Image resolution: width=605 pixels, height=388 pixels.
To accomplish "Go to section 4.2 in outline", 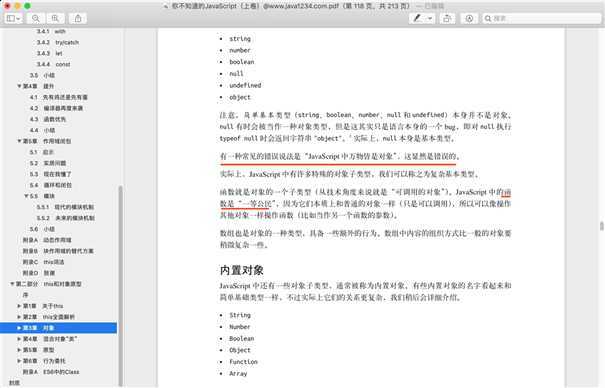I will (x=56, y=108).
